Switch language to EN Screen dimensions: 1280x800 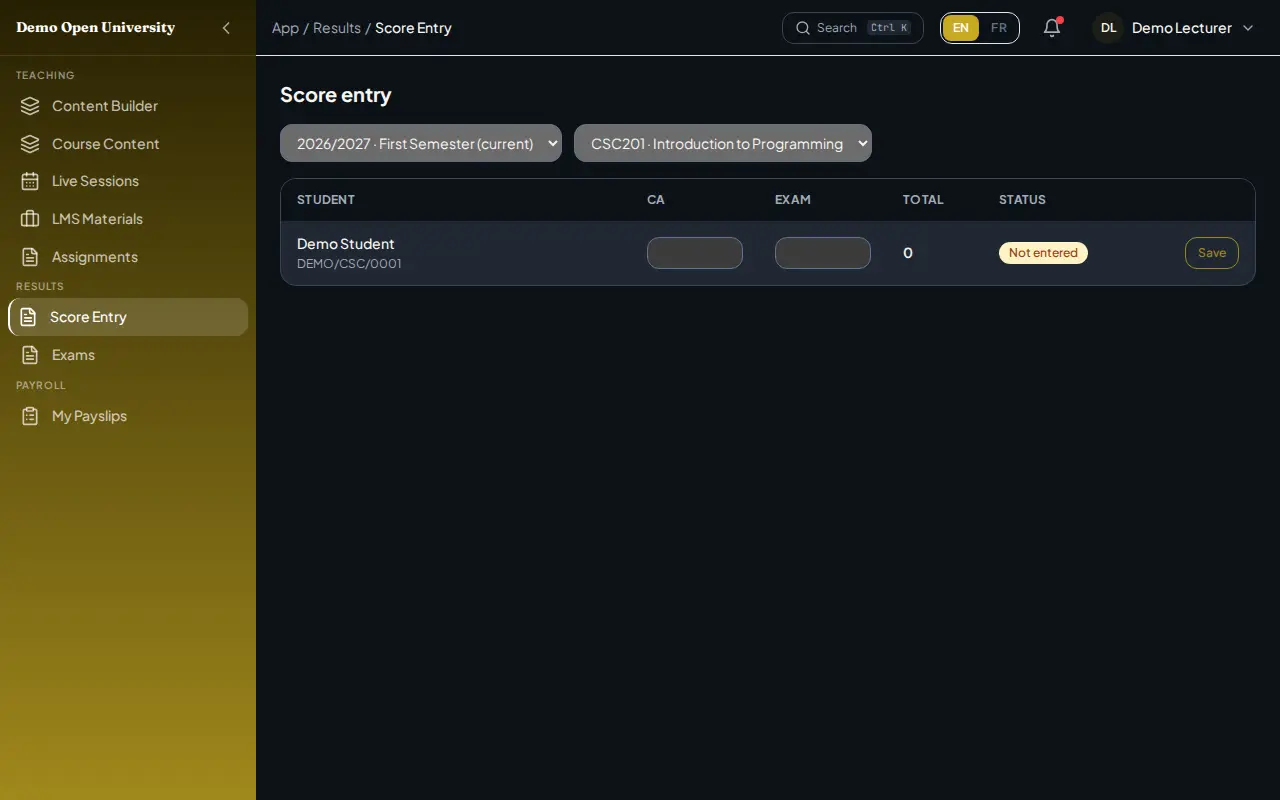click(961, 28)
